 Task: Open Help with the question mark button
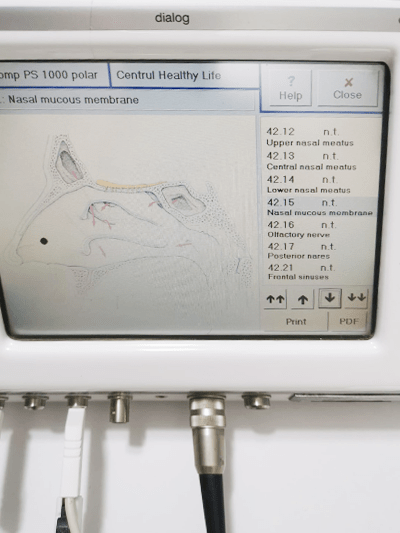click(291, 88)
